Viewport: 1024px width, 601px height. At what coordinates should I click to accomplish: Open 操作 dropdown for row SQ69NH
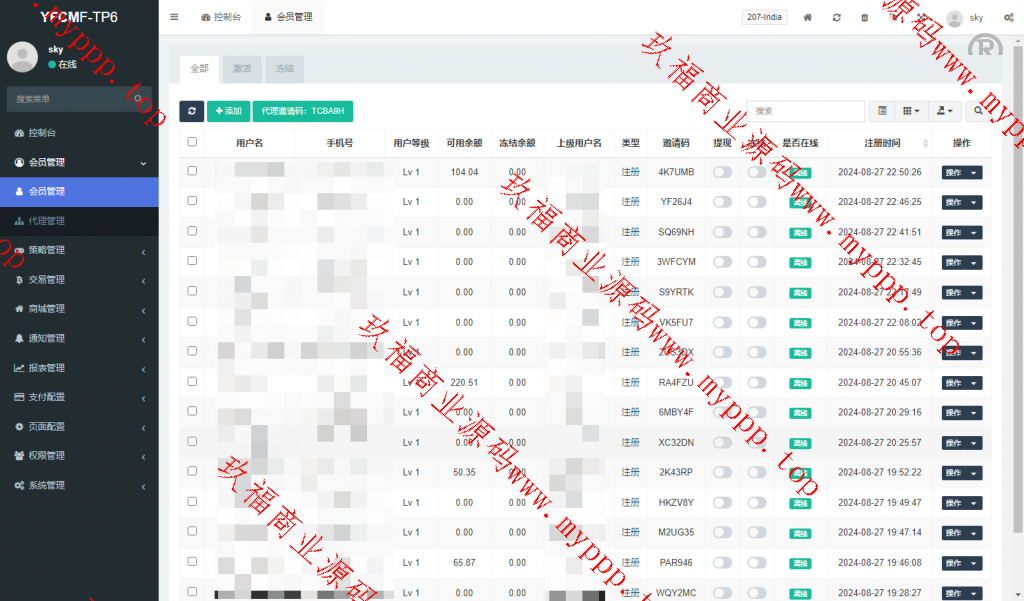coord(961,232)
